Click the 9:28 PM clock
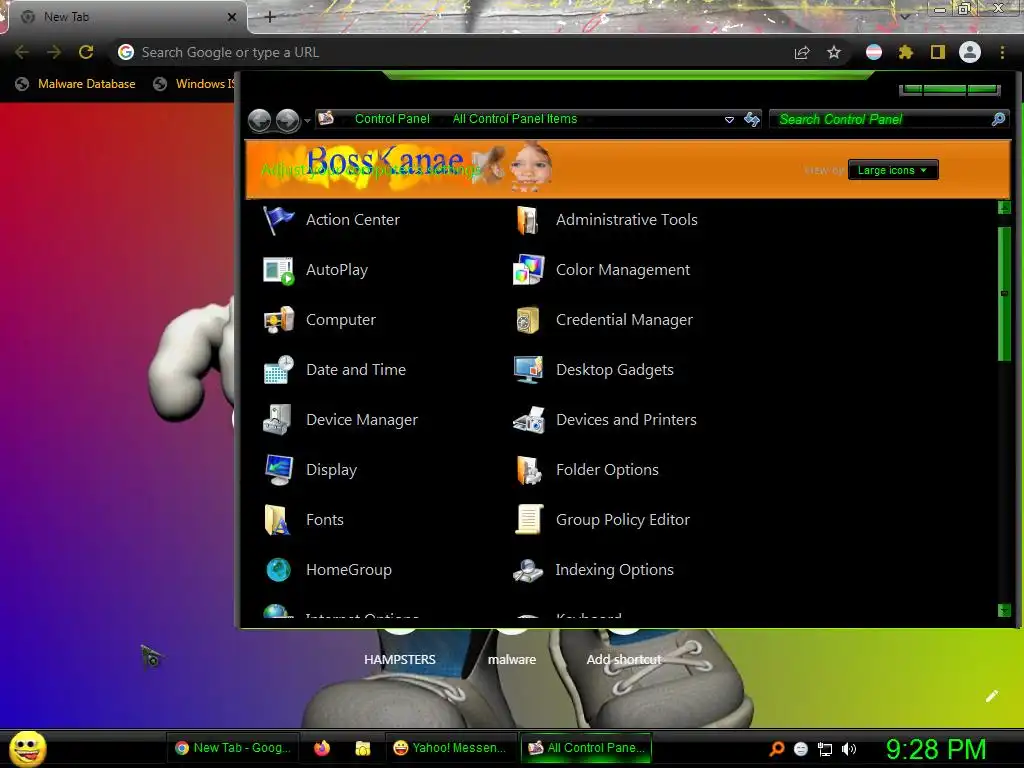This screenshot has height=768, width=1024. click(x=935, y=749)
